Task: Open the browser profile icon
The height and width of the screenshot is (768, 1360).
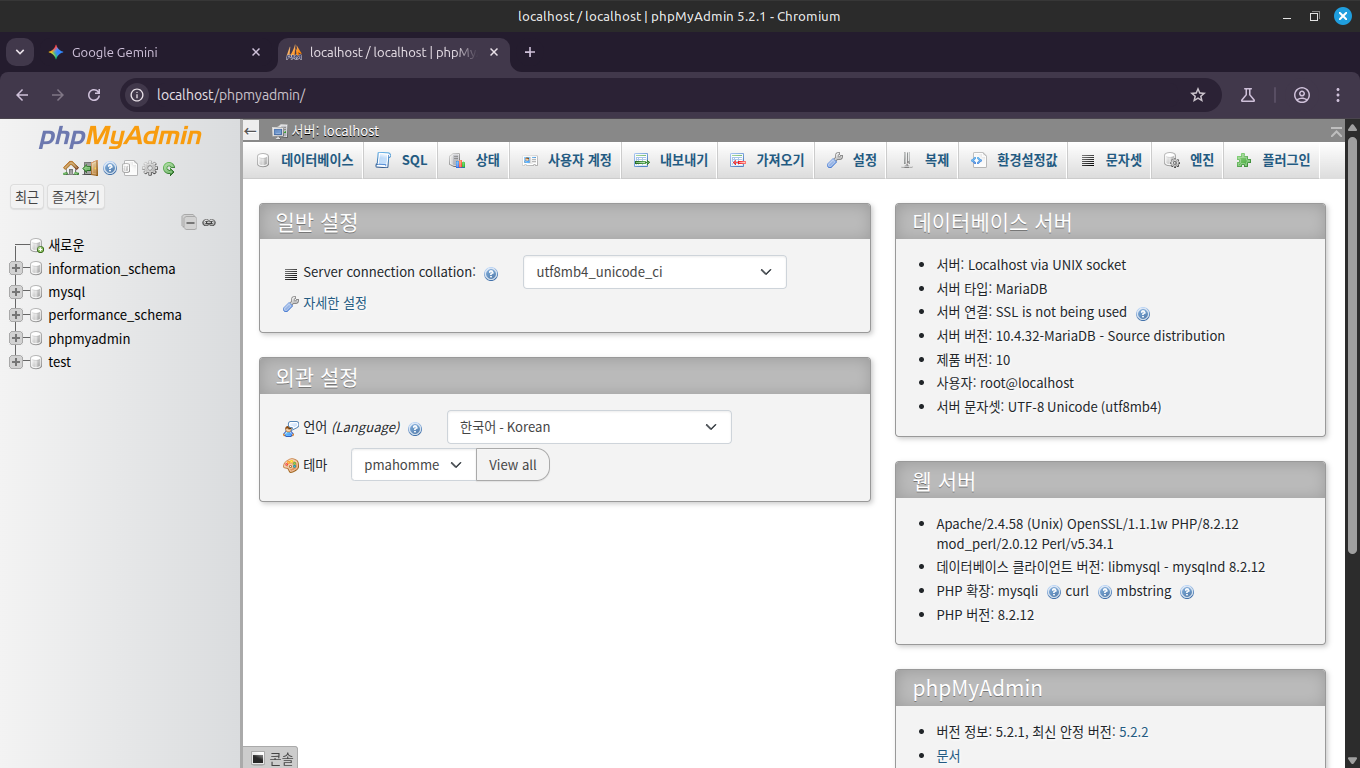Action: [1302, 95]
